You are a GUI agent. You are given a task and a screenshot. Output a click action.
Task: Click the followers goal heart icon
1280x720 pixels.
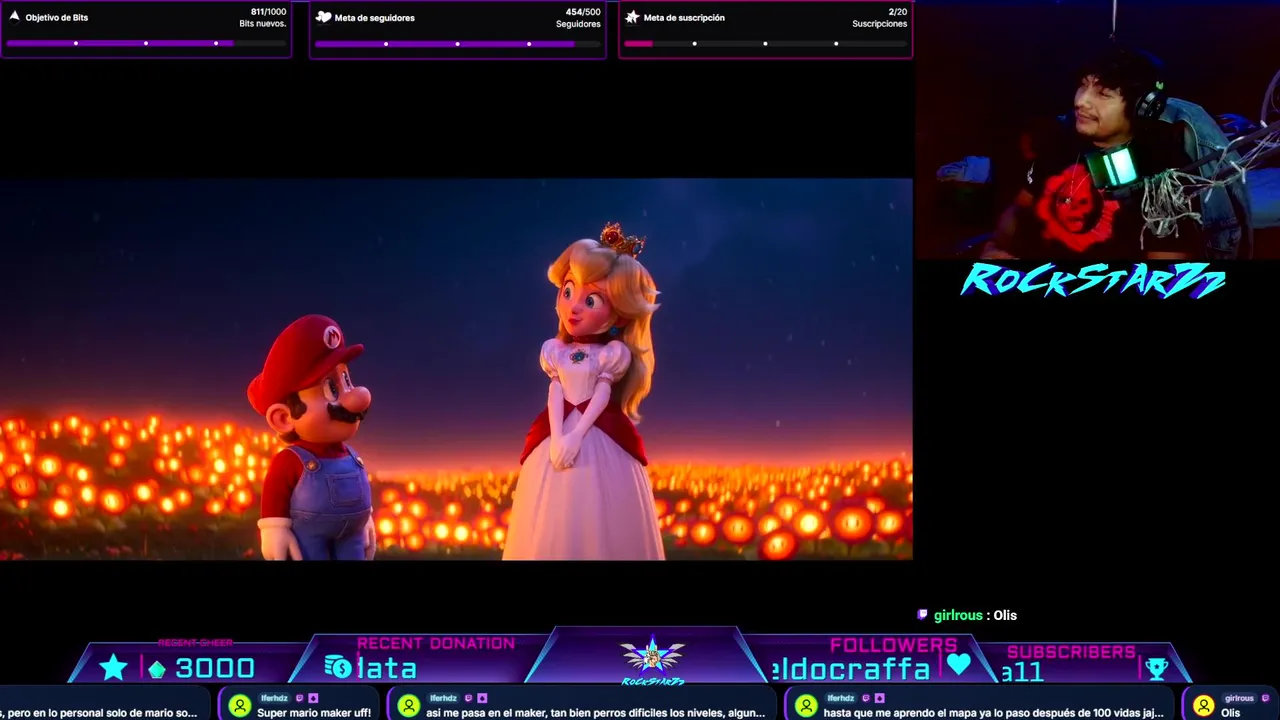coord(323,17)
